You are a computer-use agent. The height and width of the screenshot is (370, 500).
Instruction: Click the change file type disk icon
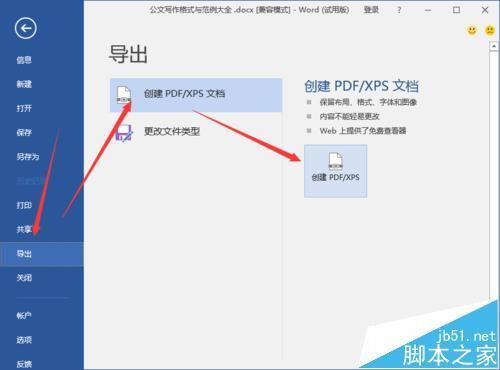tap(124, 133)
